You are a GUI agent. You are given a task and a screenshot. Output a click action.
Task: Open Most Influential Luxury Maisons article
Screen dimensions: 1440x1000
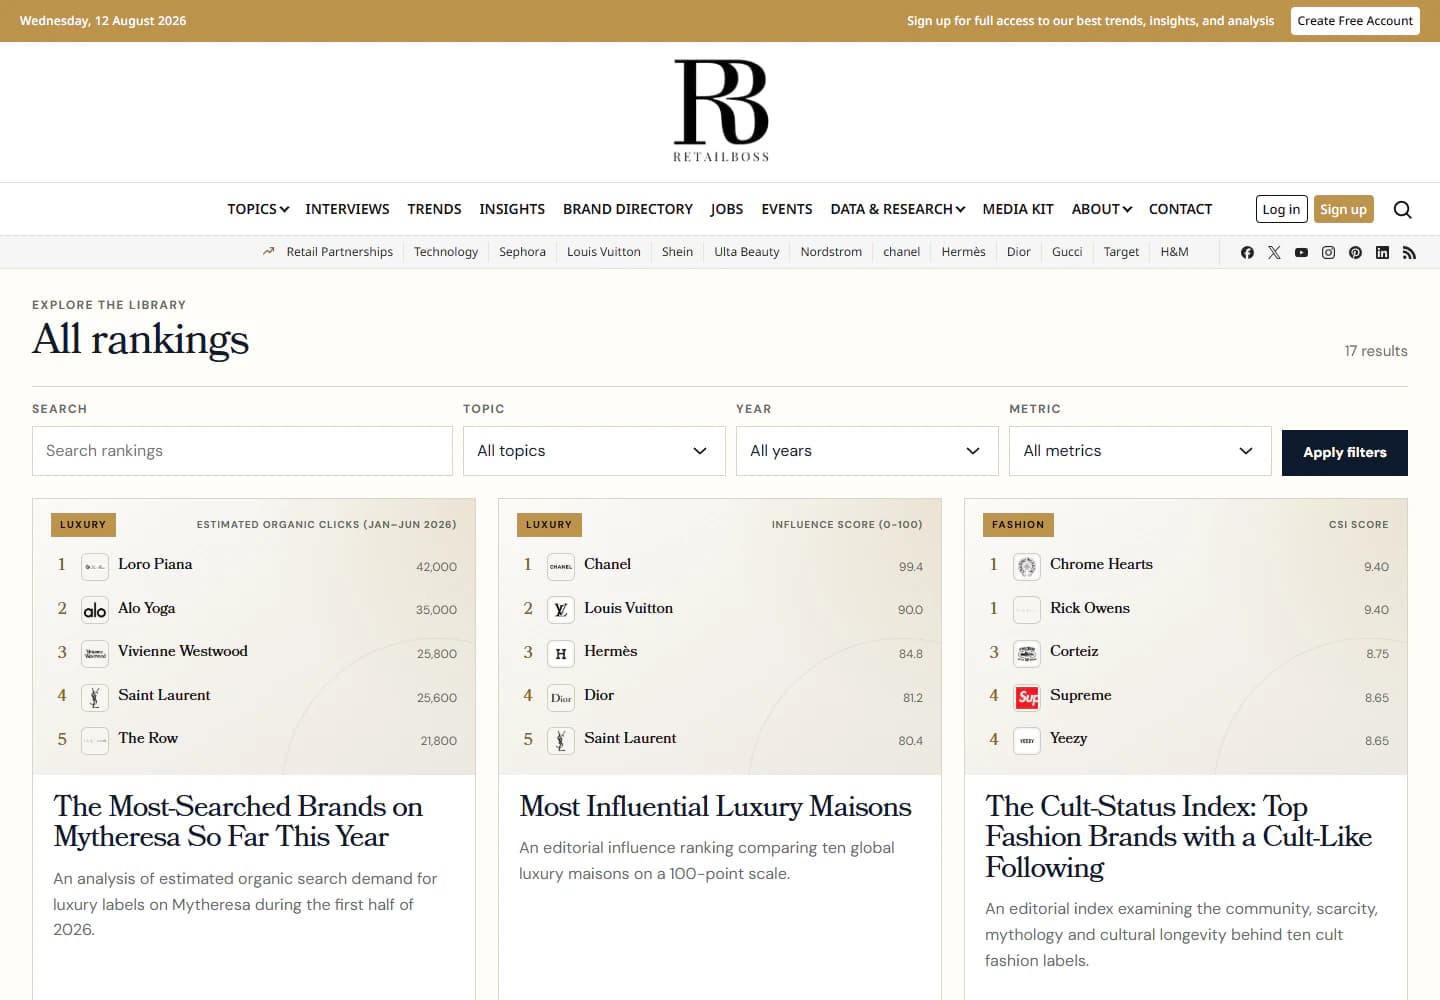point(715,806)
